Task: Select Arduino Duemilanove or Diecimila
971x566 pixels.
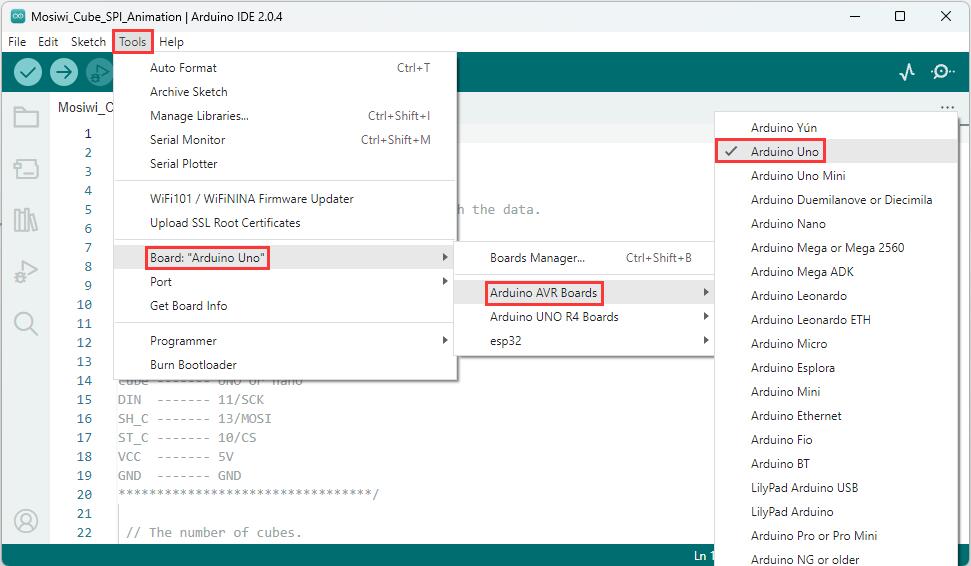Action: [x=836, y=200]
